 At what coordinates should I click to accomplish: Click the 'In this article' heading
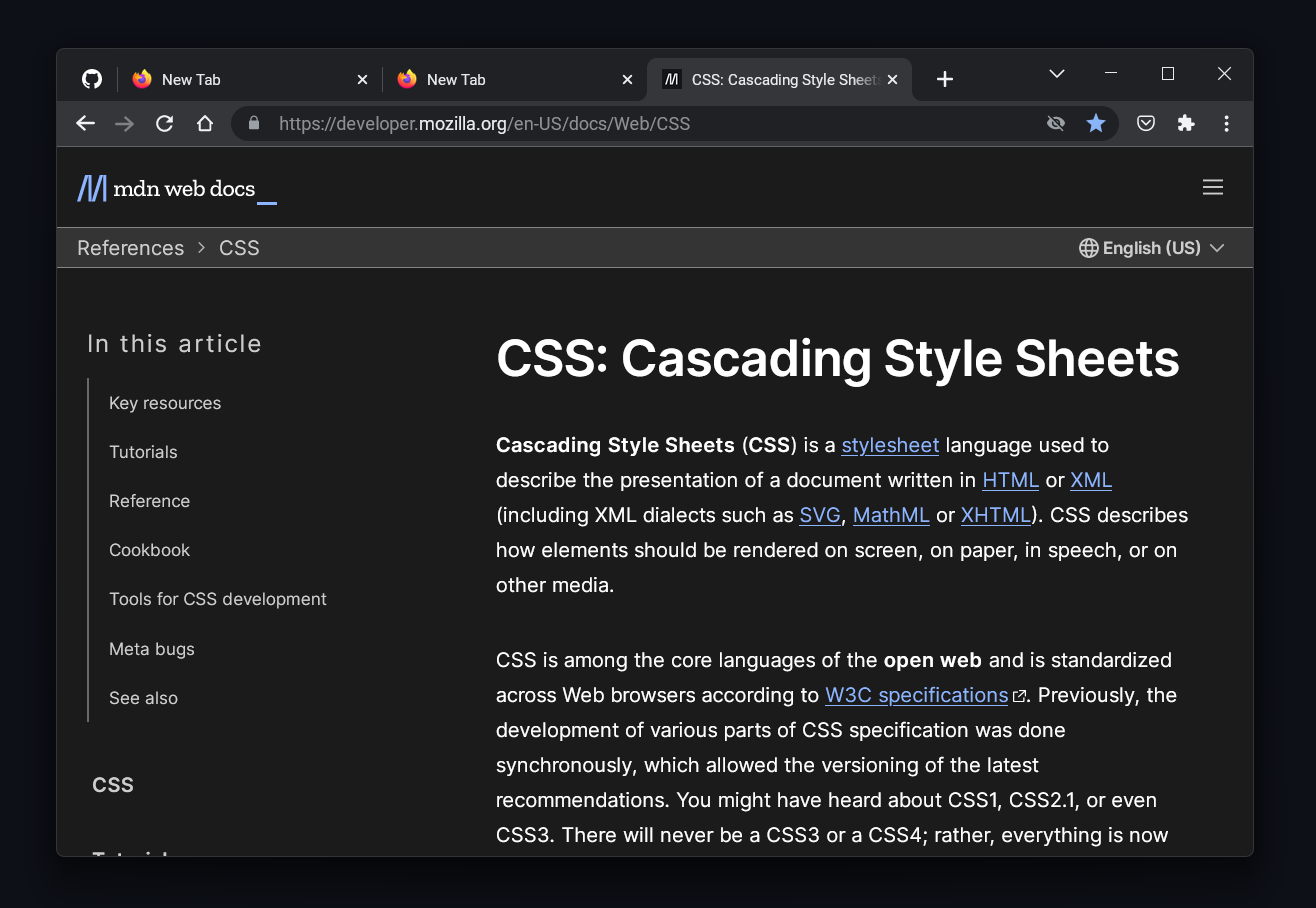[174, 344]
